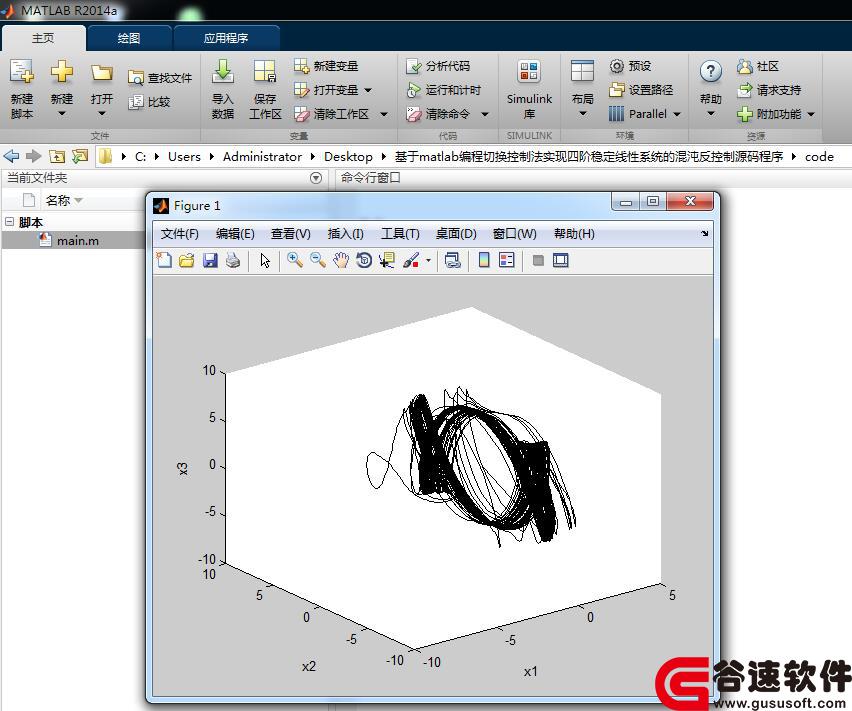The height and width of the screenshot is (711, 852).
Task: Click the Layout (布局) icon
Action: click(x=582, y=72)
